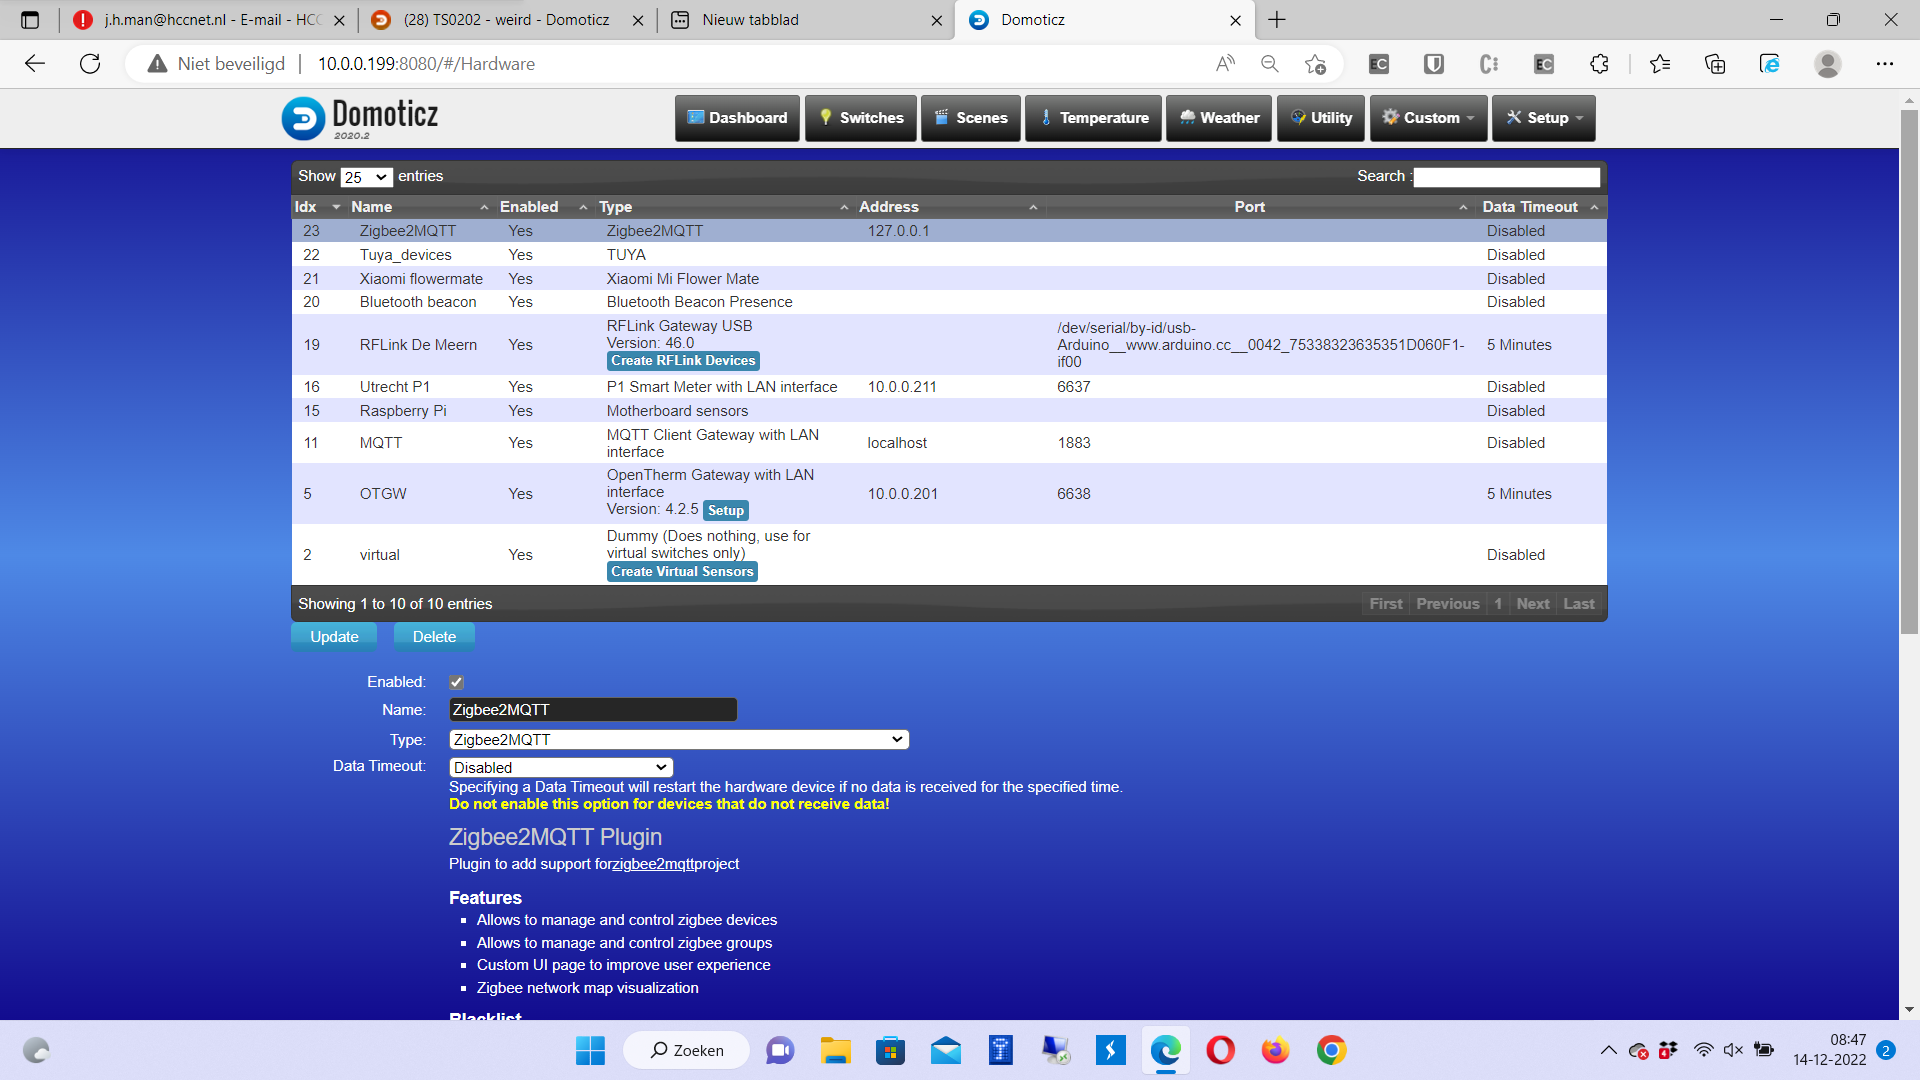Open new tab with plus icon
Image resolution: width=1920 pixels, height=1080 pixels.
click(x=1277, y=20)
